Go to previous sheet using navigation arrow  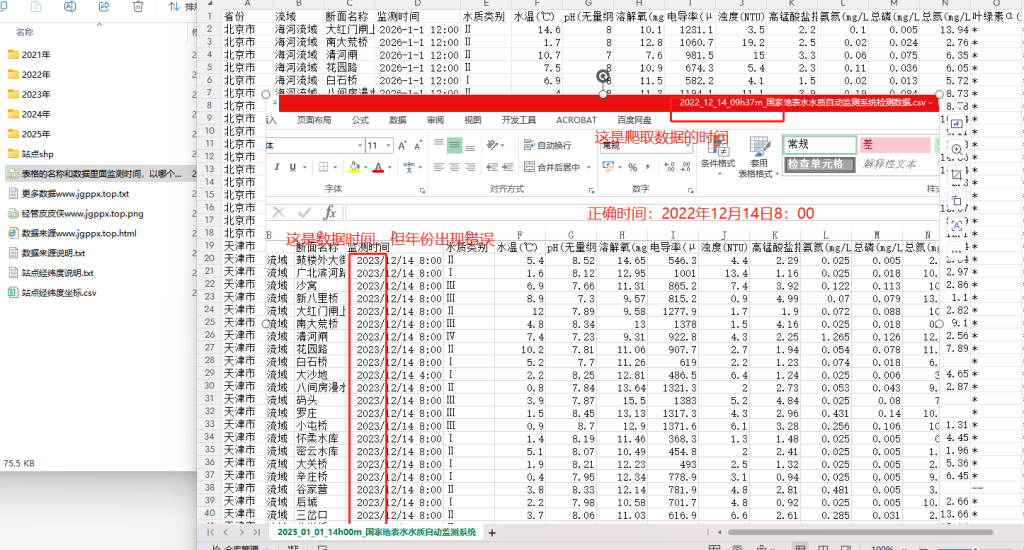[225, 532]
